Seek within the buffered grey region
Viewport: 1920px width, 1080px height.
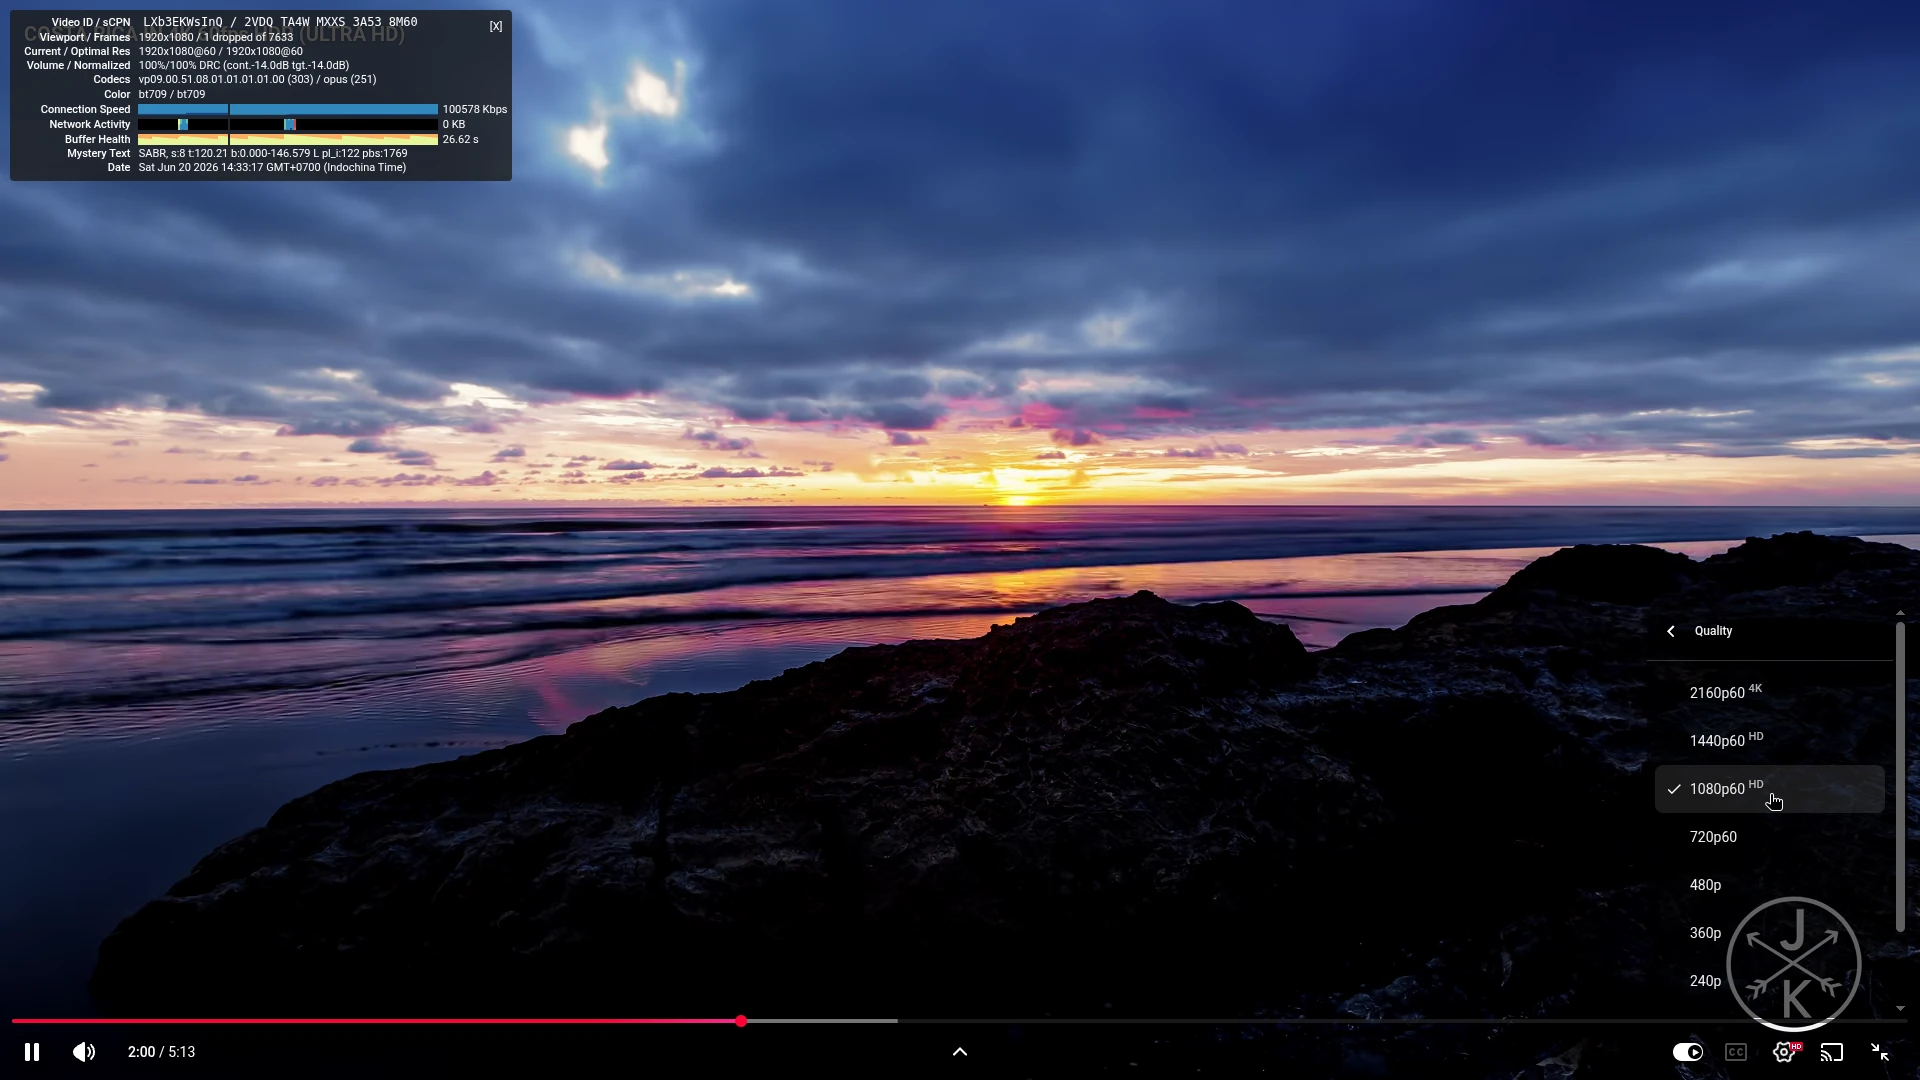pyautogui.click(x=822, y=1021)
